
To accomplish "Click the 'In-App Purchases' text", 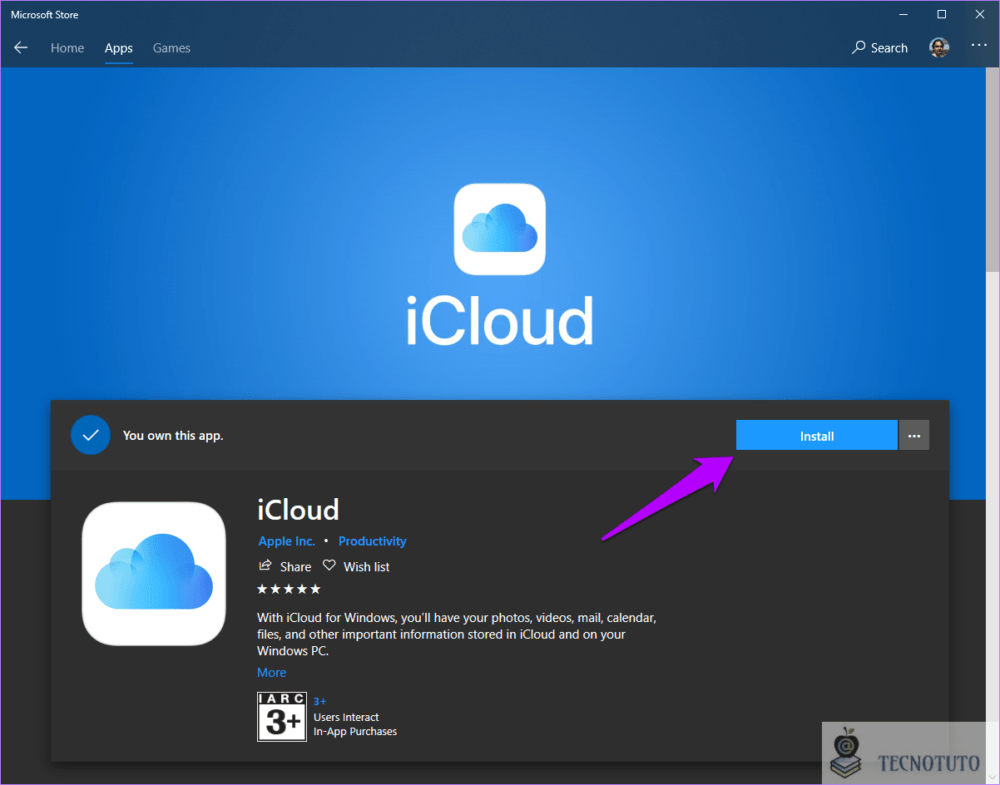I will pyautogui.click(x=355, y=731).
